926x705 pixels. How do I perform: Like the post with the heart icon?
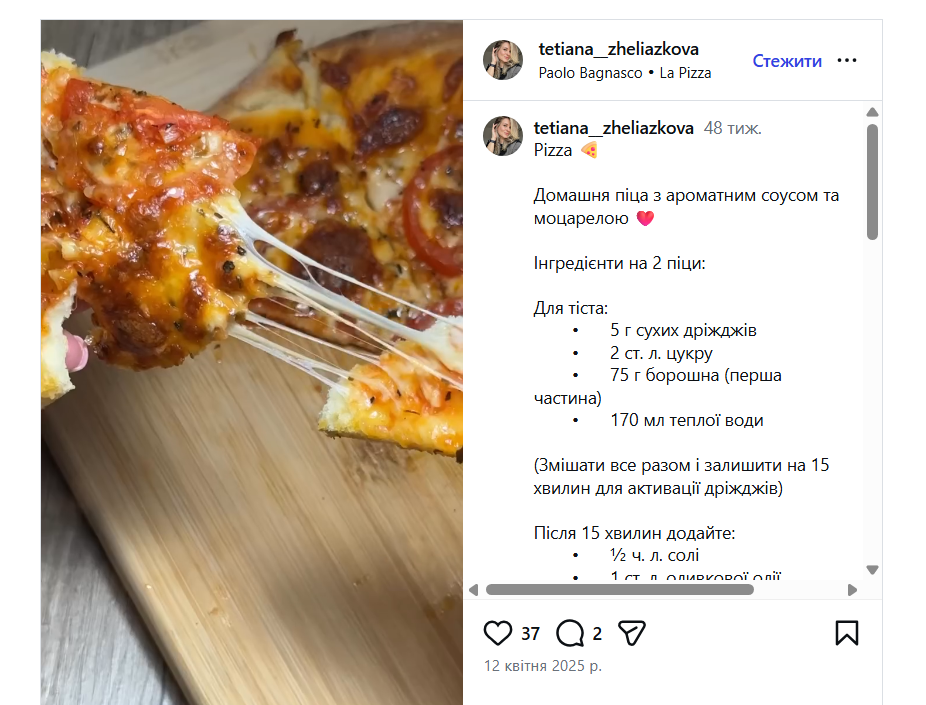point(497,633)
